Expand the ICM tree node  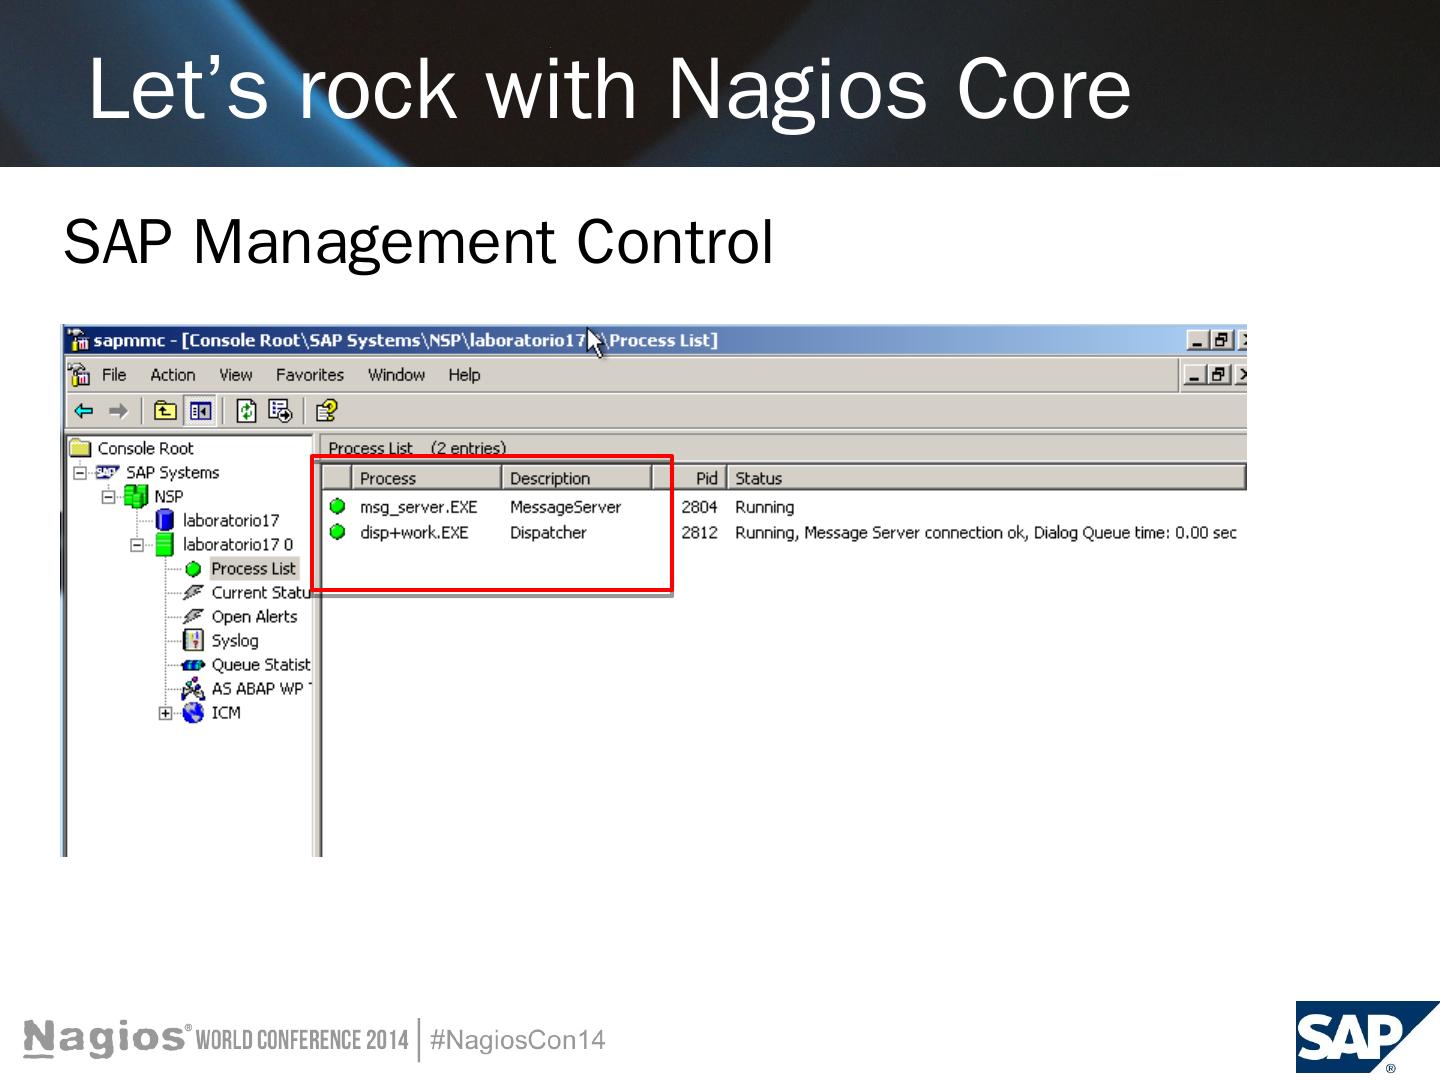[x=165, y=713]
